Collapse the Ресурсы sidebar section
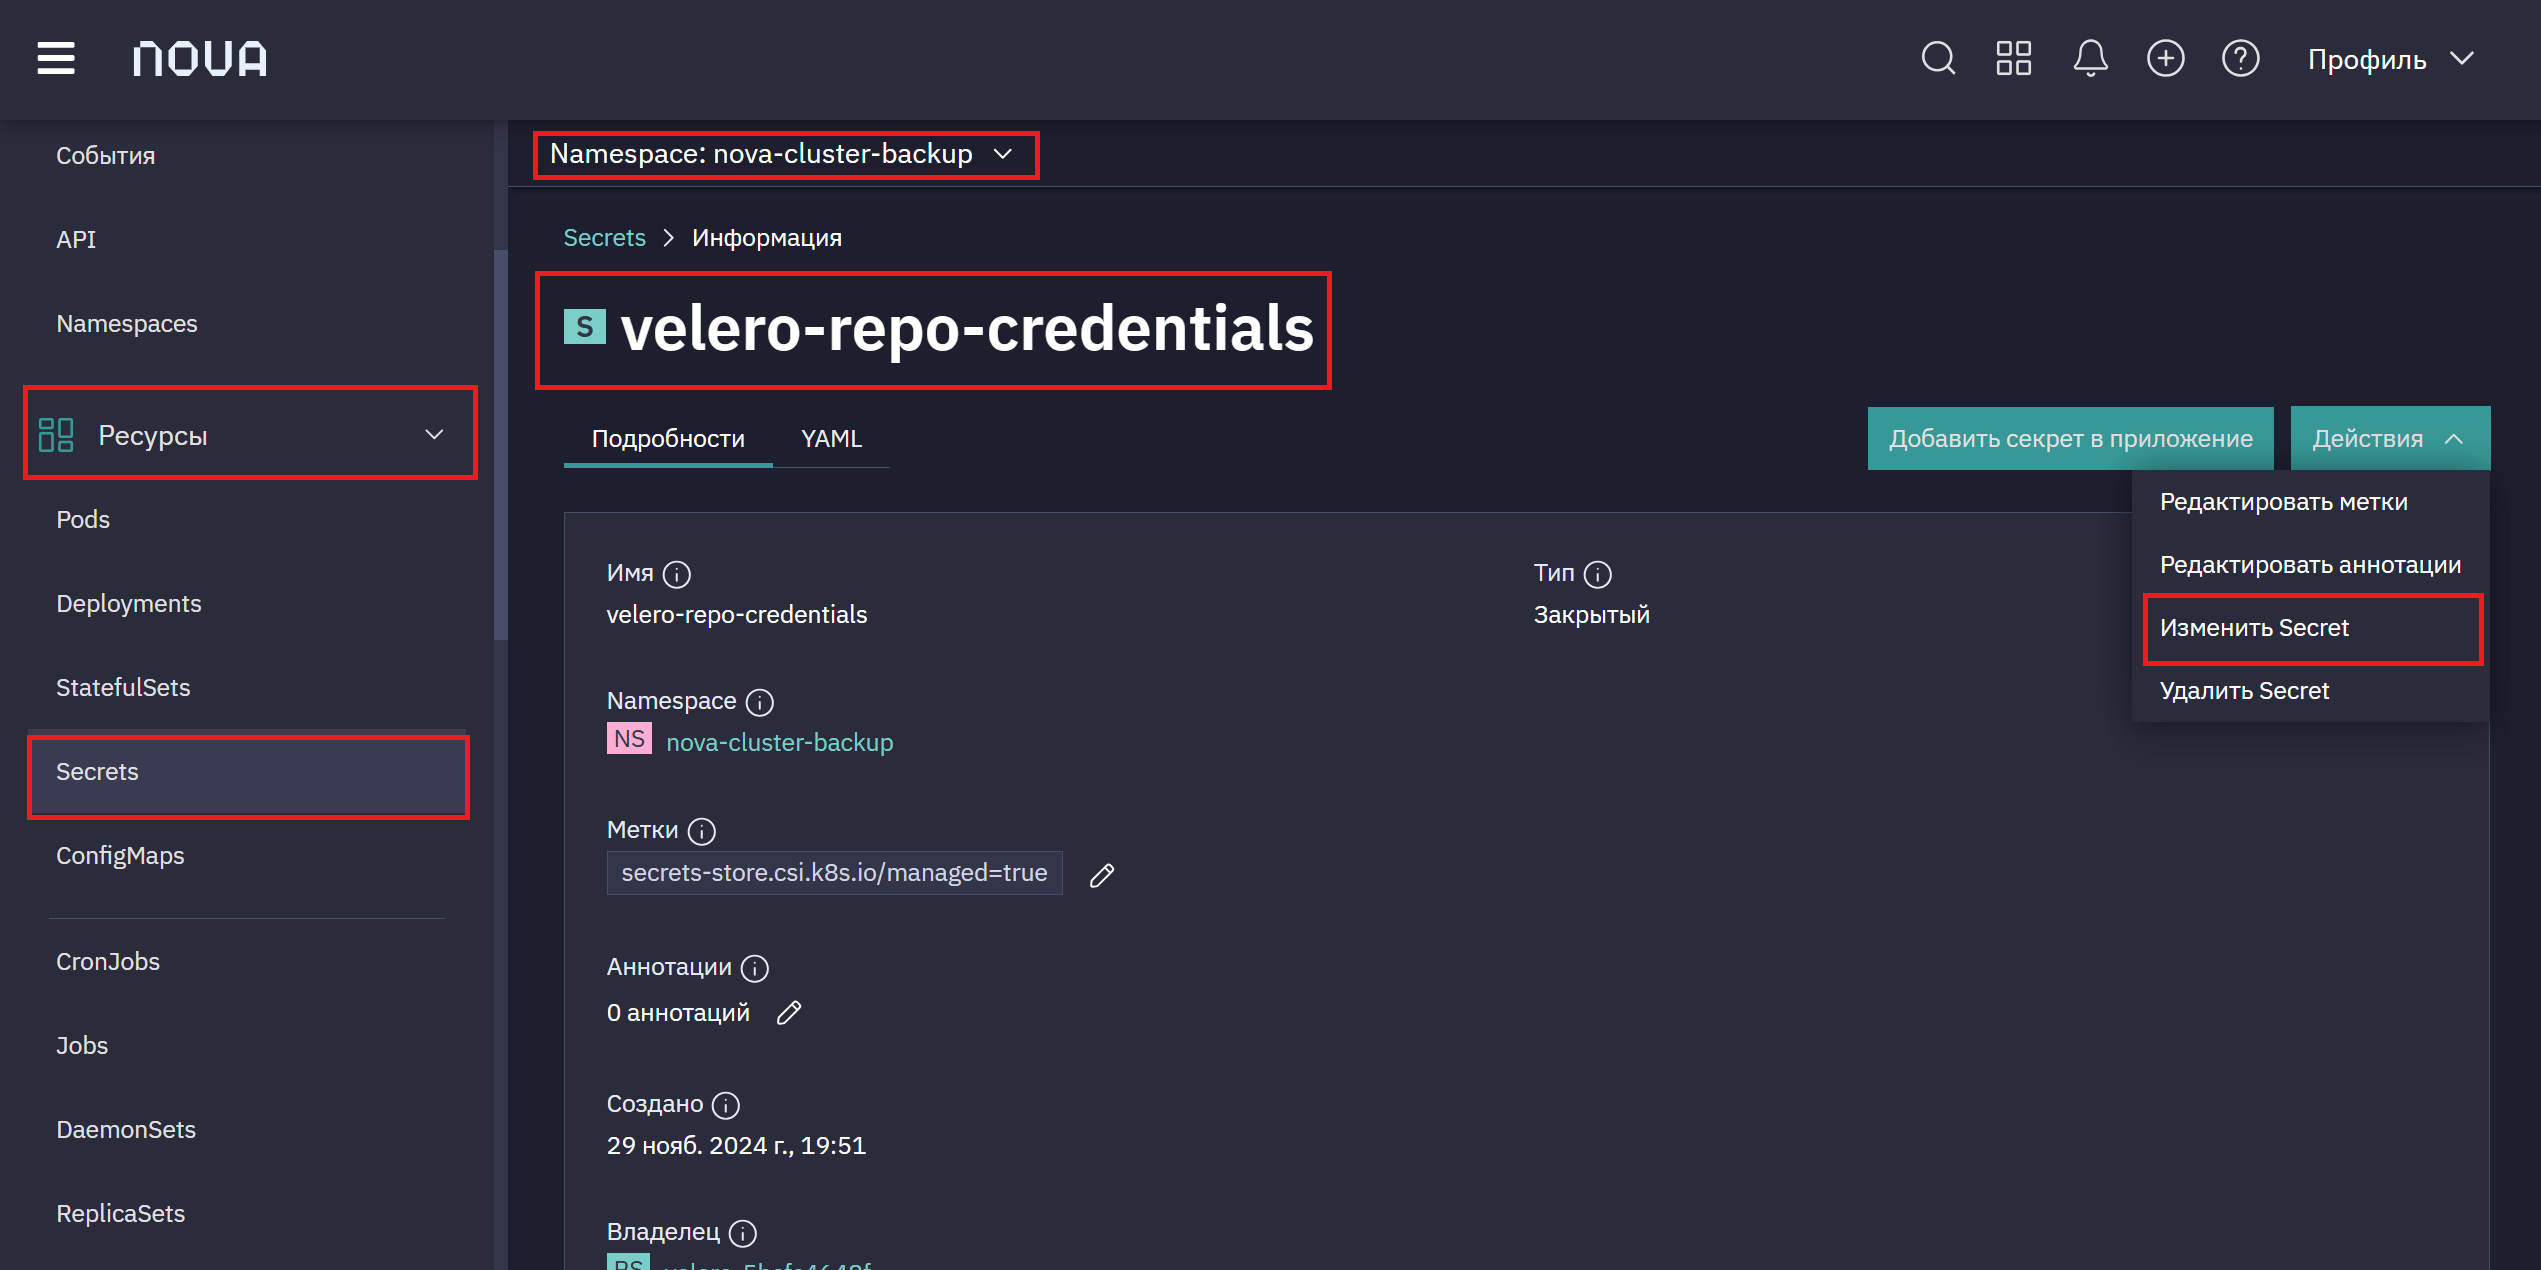This screenshot has width=2541, height=1270. (x=251, y=435)
